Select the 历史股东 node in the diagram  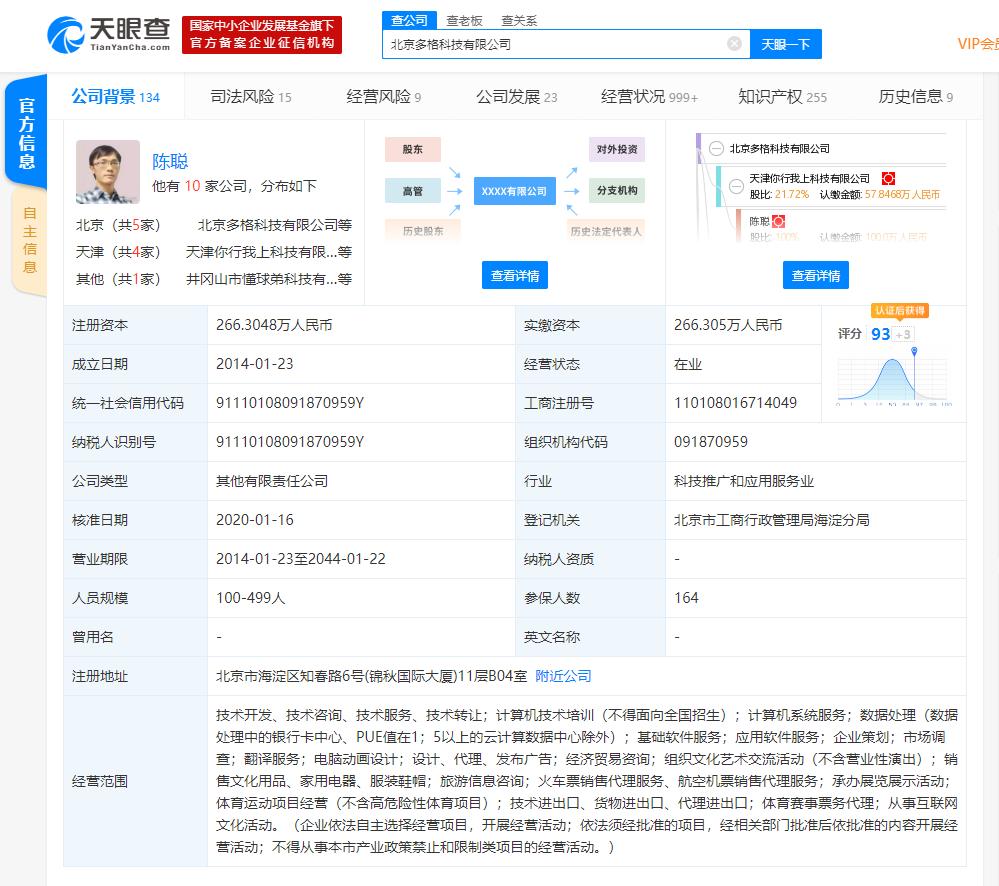(424, 231)
